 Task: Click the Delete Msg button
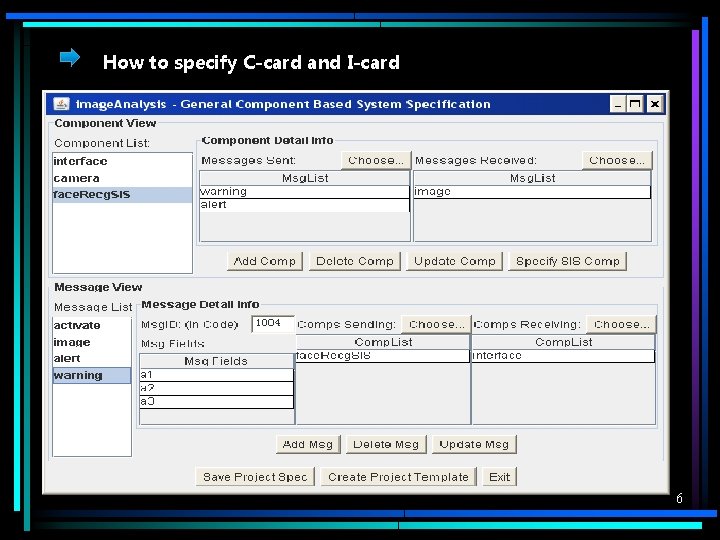(386, 444)
